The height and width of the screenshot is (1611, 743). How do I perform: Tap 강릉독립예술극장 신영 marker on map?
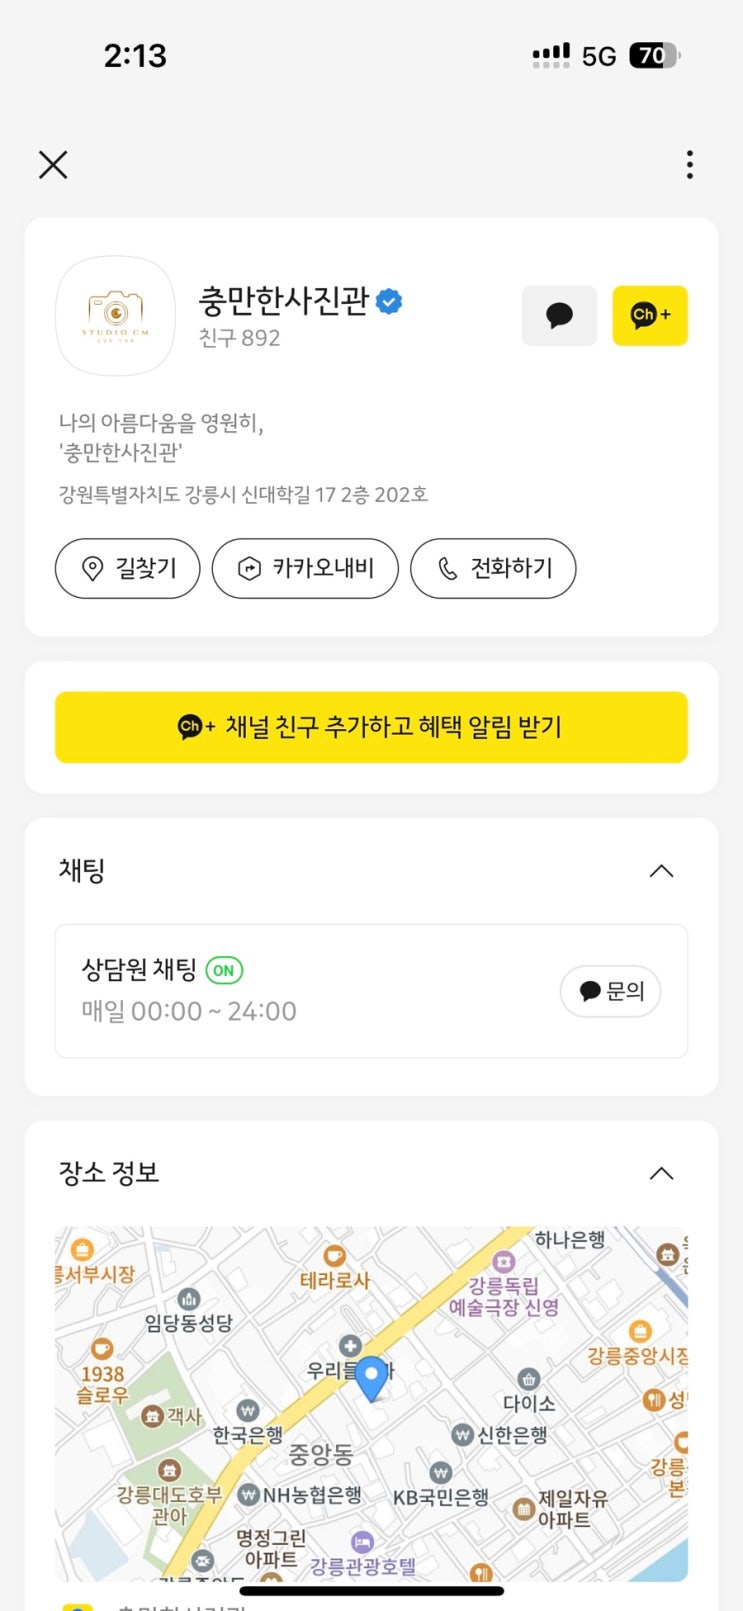504,1264
